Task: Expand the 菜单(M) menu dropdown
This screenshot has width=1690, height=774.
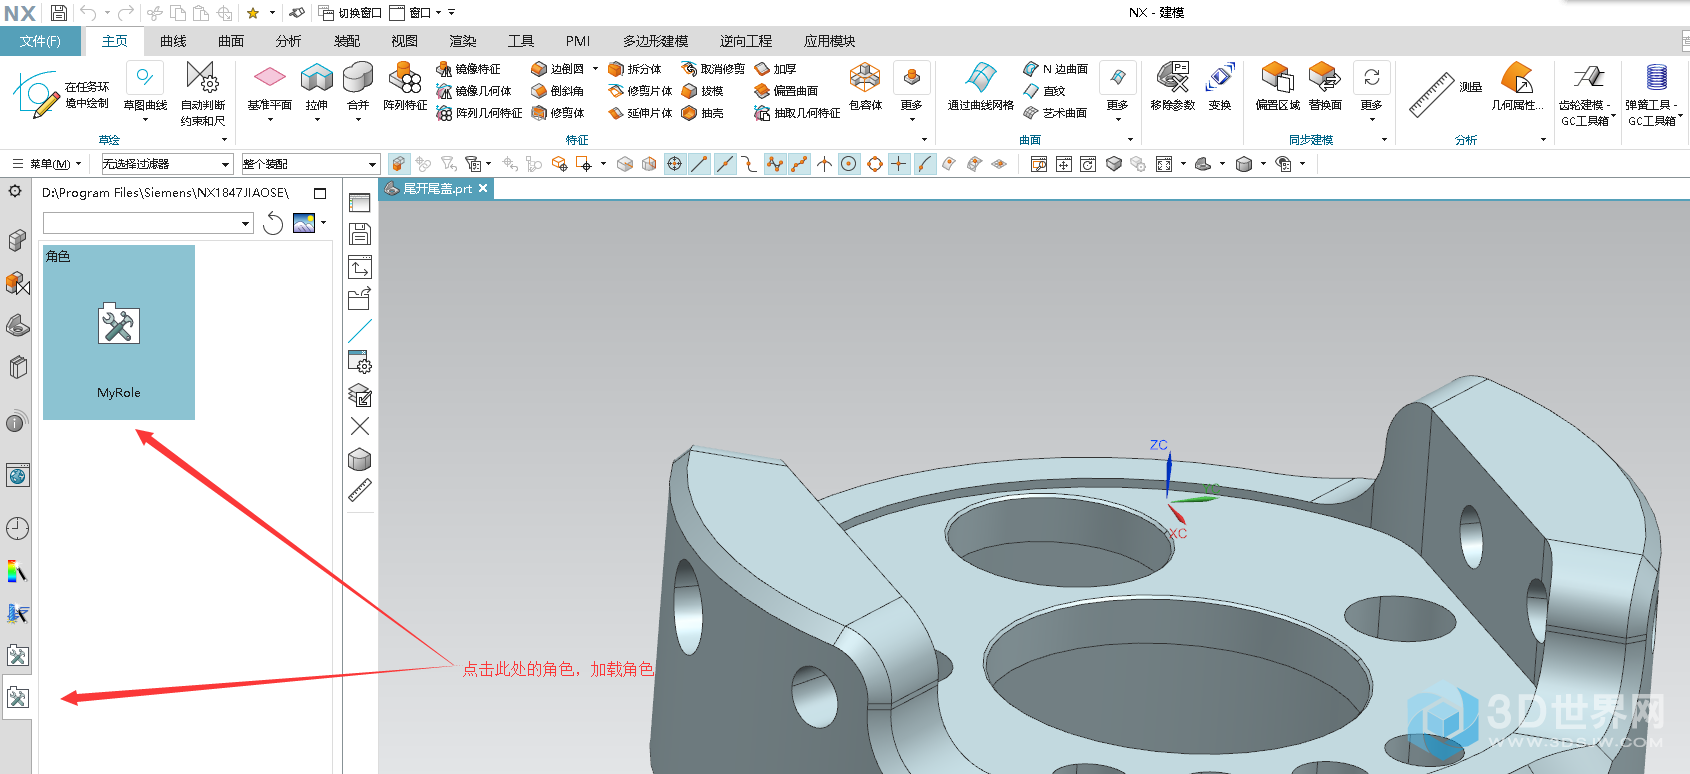Action: (x=47, y=164)
